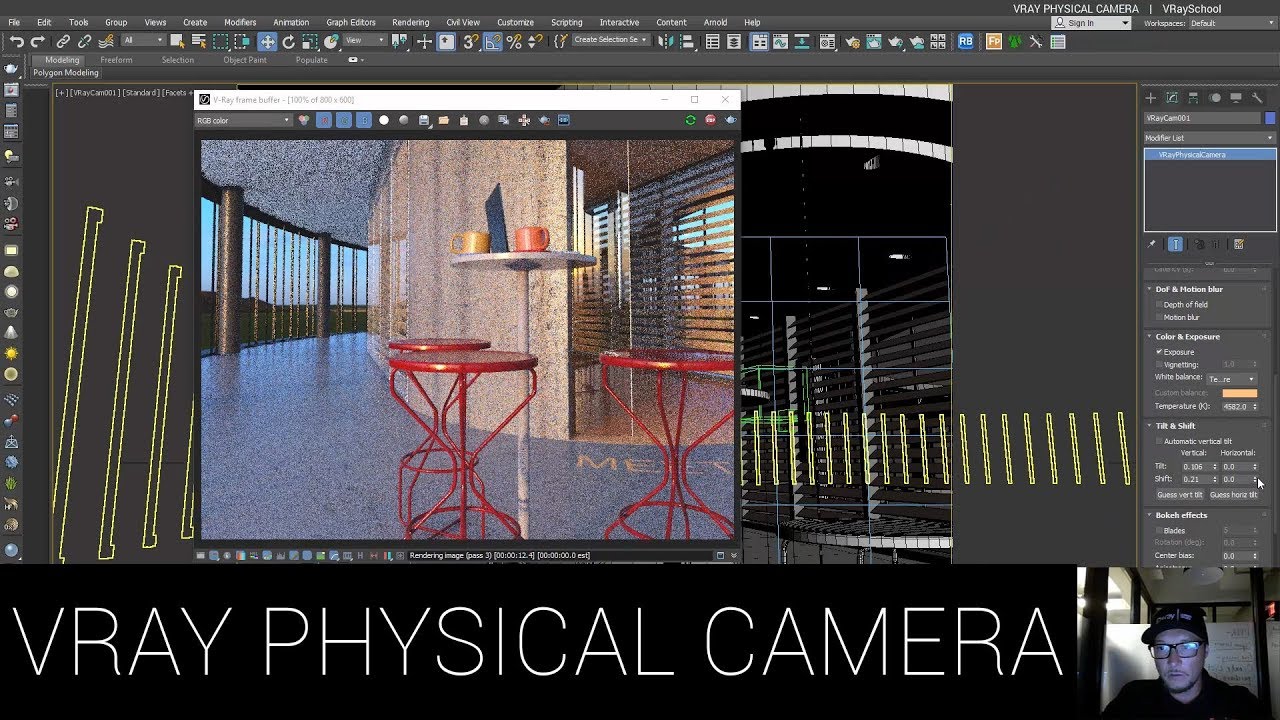Open Select by Name list

(x=199, y=41)
